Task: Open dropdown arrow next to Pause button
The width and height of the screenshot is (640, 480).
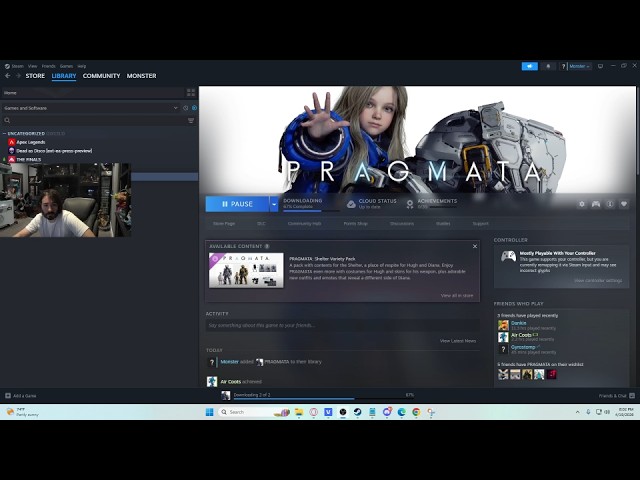Action: [x=274, y=204]
